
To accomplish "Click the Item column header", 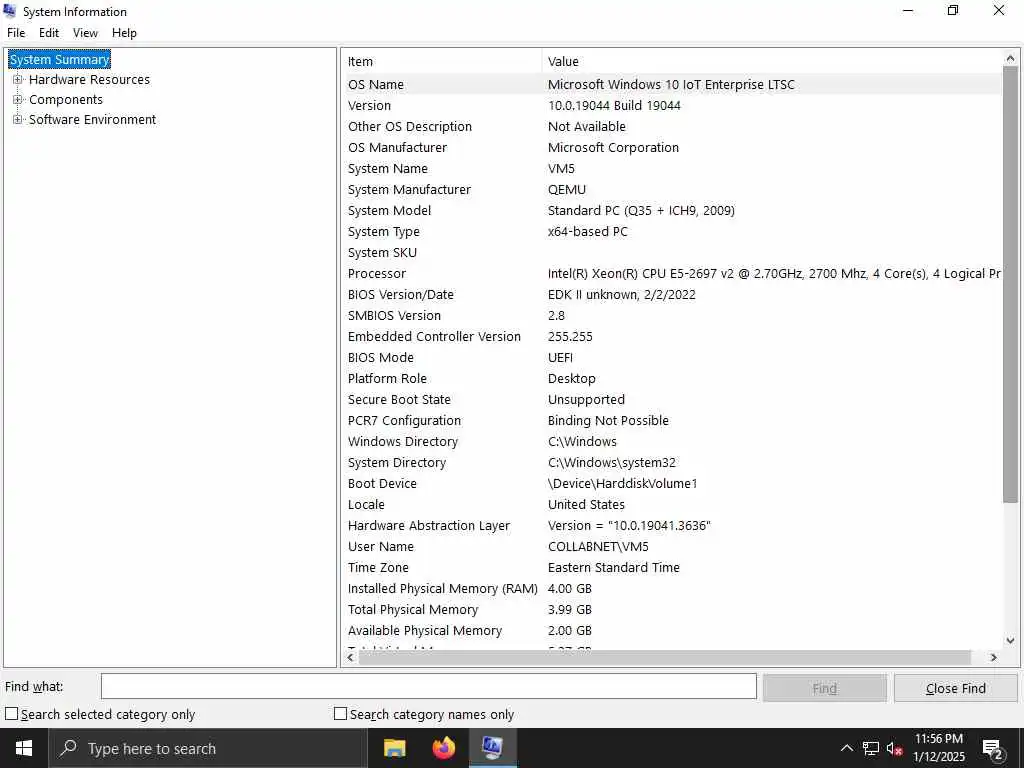I will [x=442, y=61].
